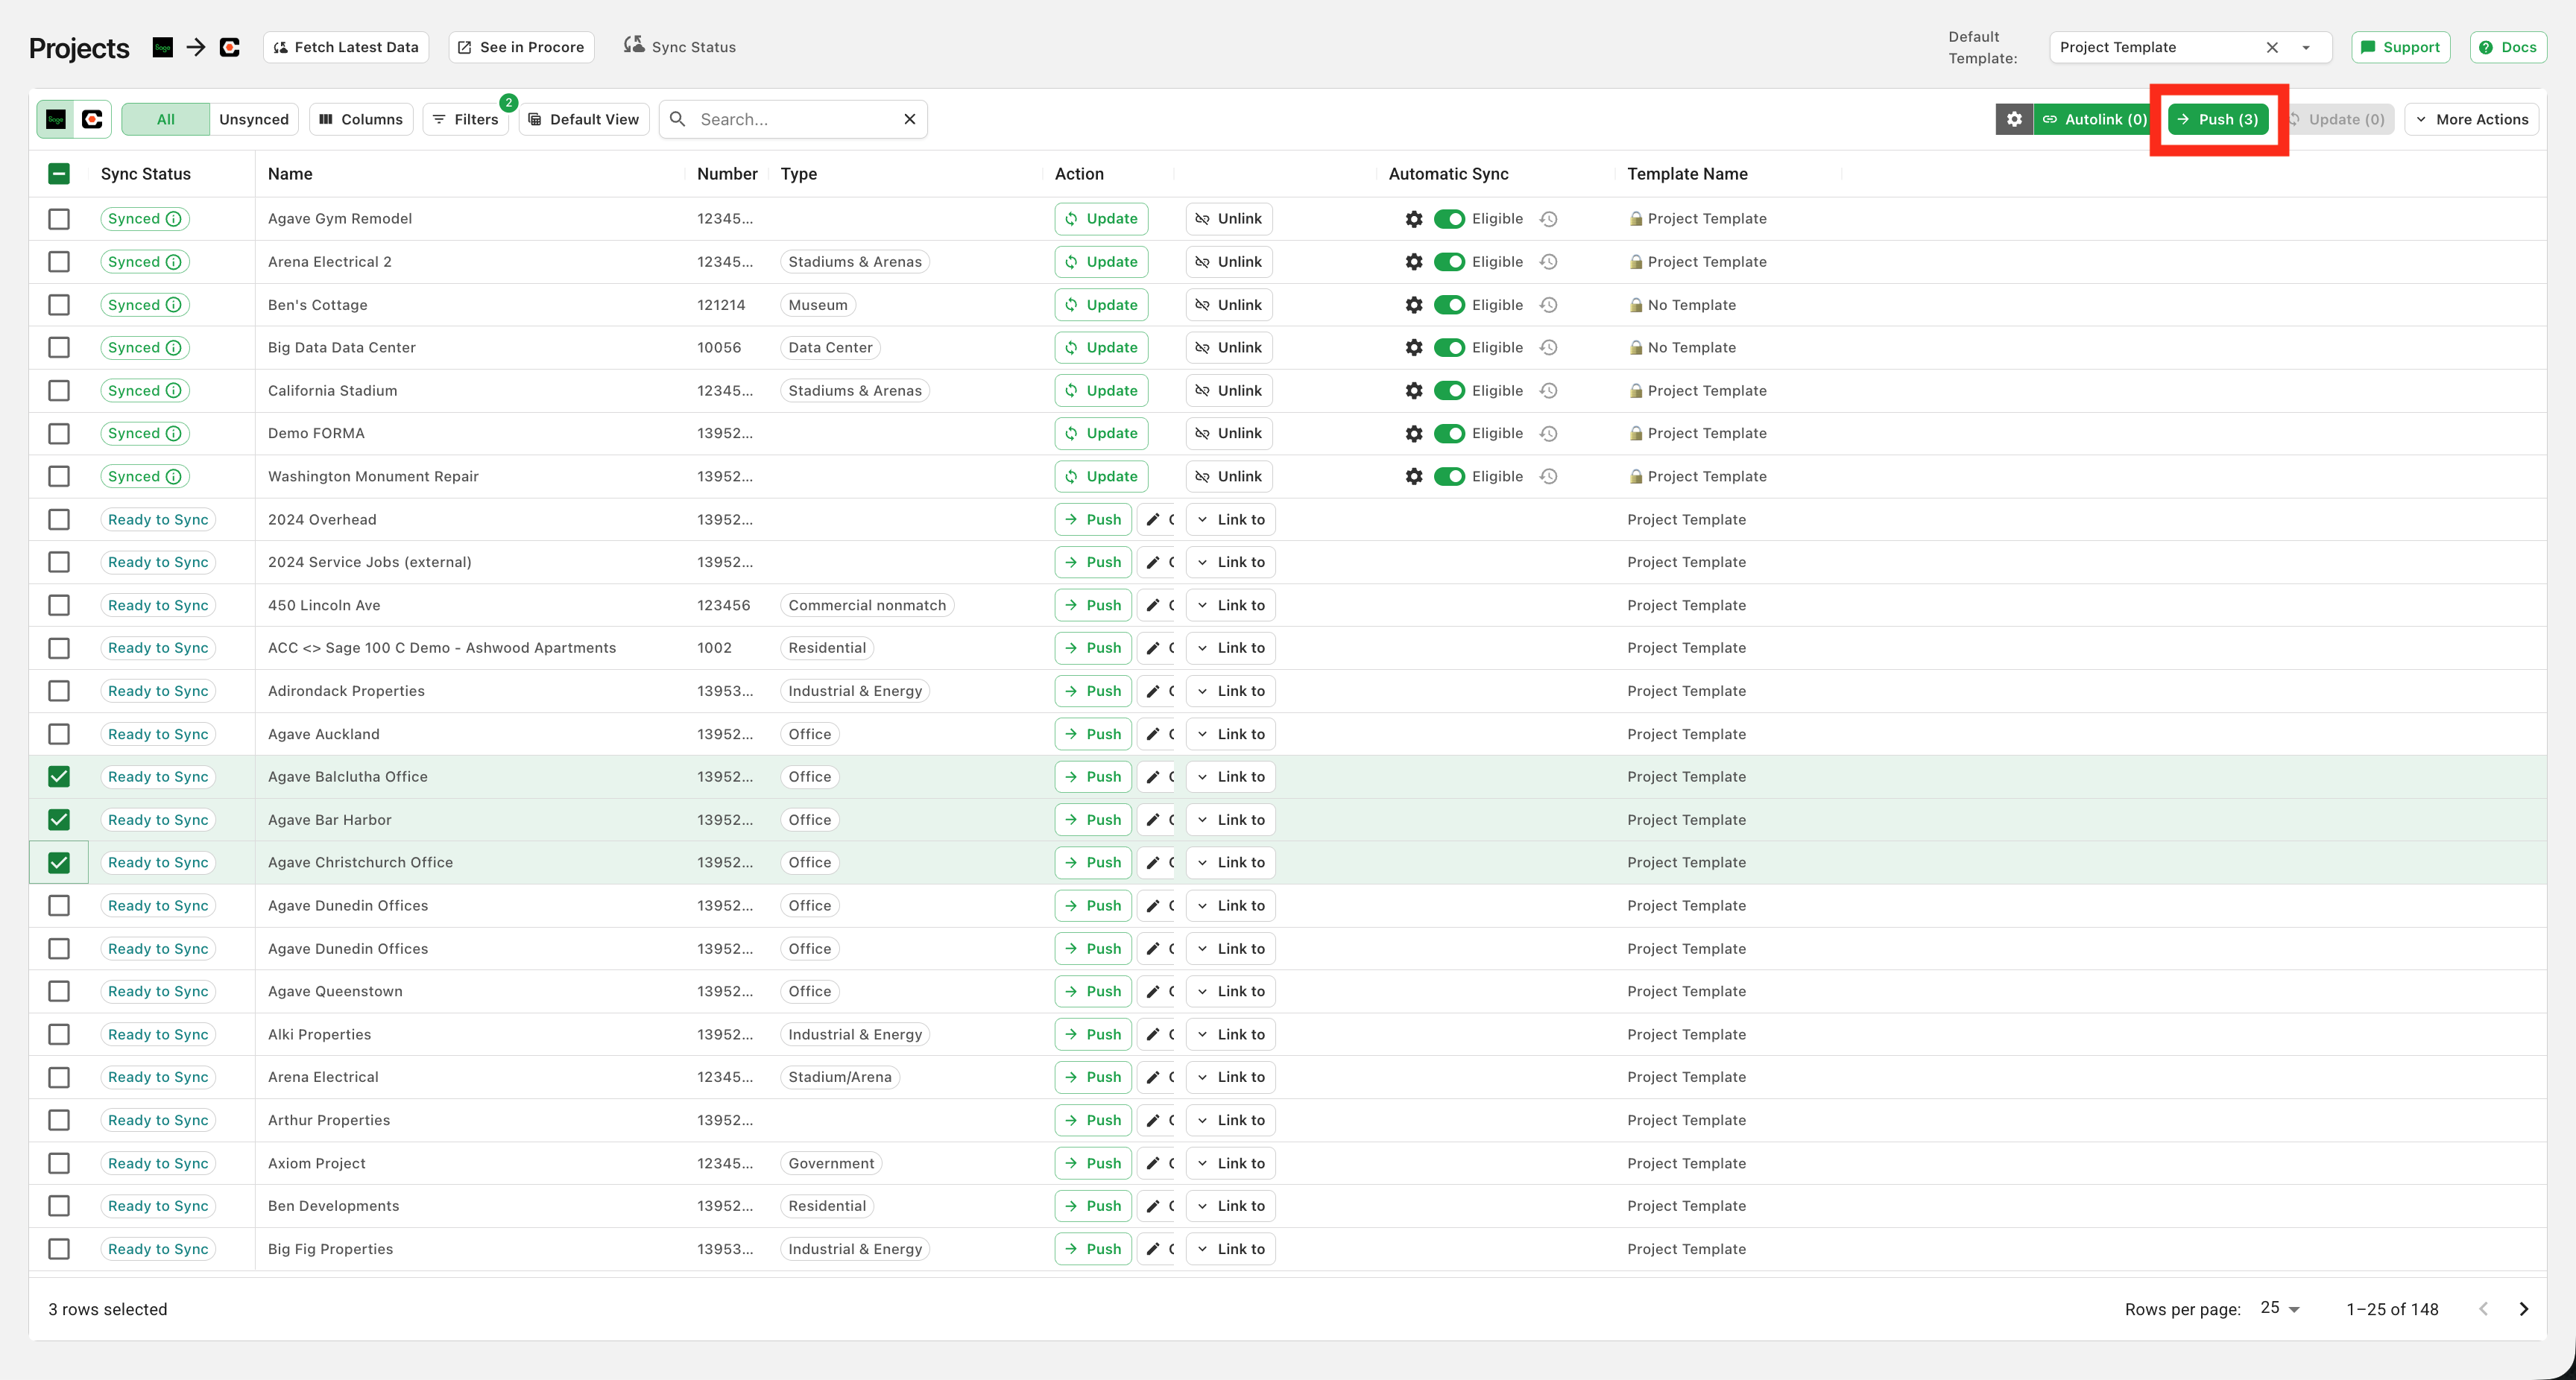
Task: Uncheck the Agave Bar Harbor row checkbox
Action: coord(59,820)
